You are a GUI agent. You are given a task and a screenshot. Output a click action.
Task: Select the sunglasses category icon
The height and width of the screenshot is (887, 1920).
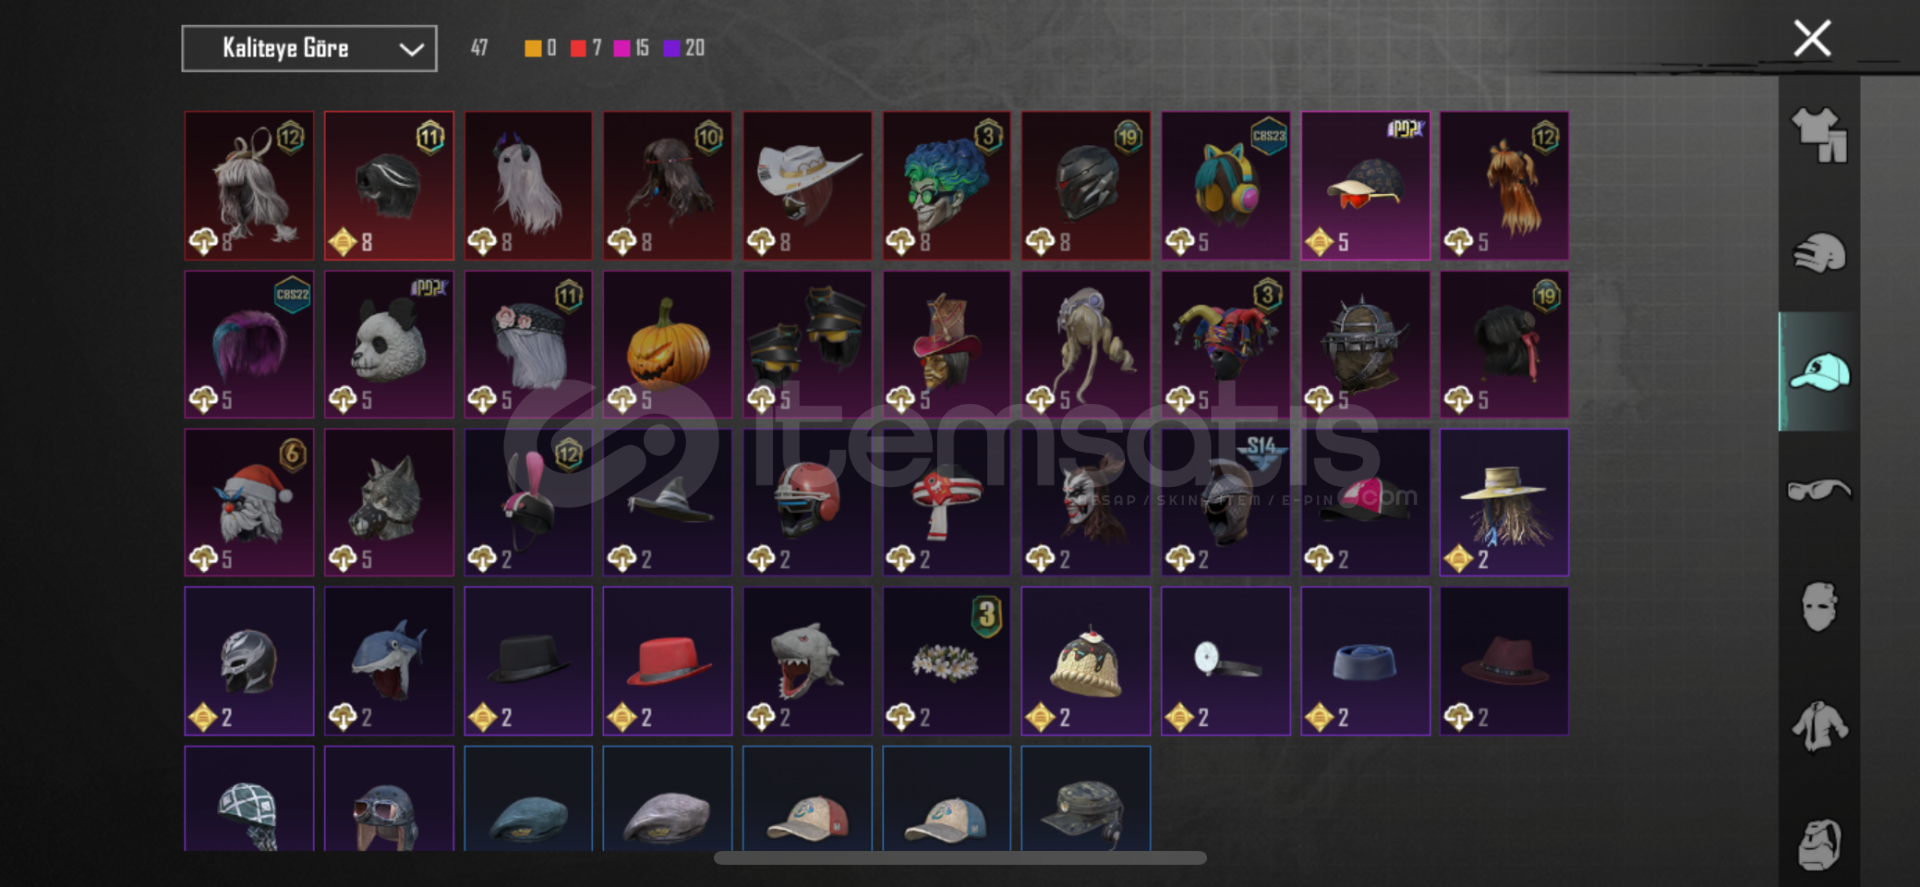coord(1819,490)
